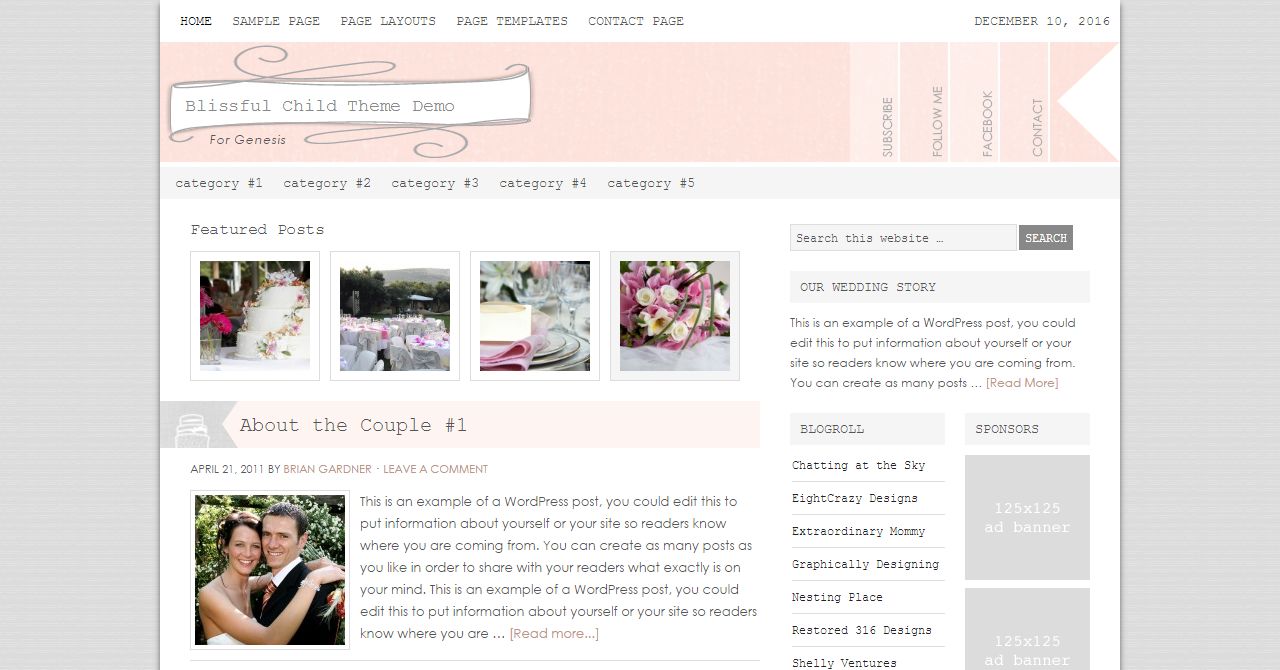
Task: Click the Sponsors heading
Action: pos(1007,429)
